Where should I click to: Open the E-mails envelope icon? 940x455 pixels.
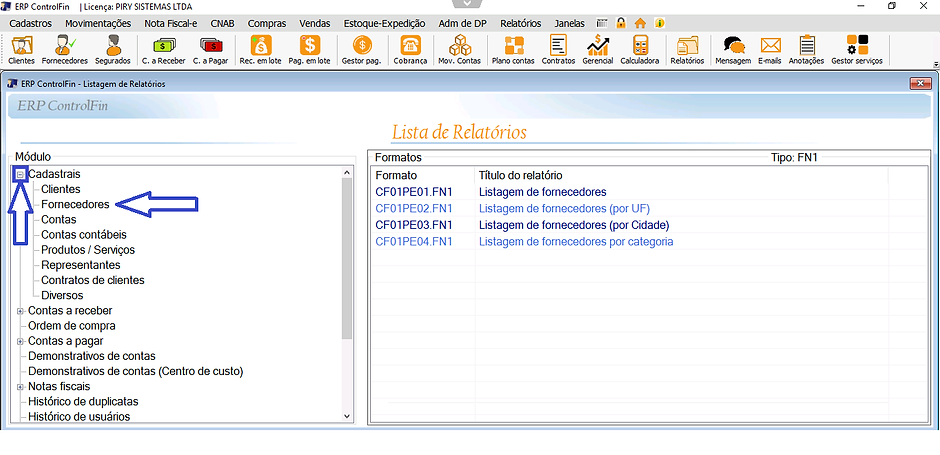(x=770, y=50)
